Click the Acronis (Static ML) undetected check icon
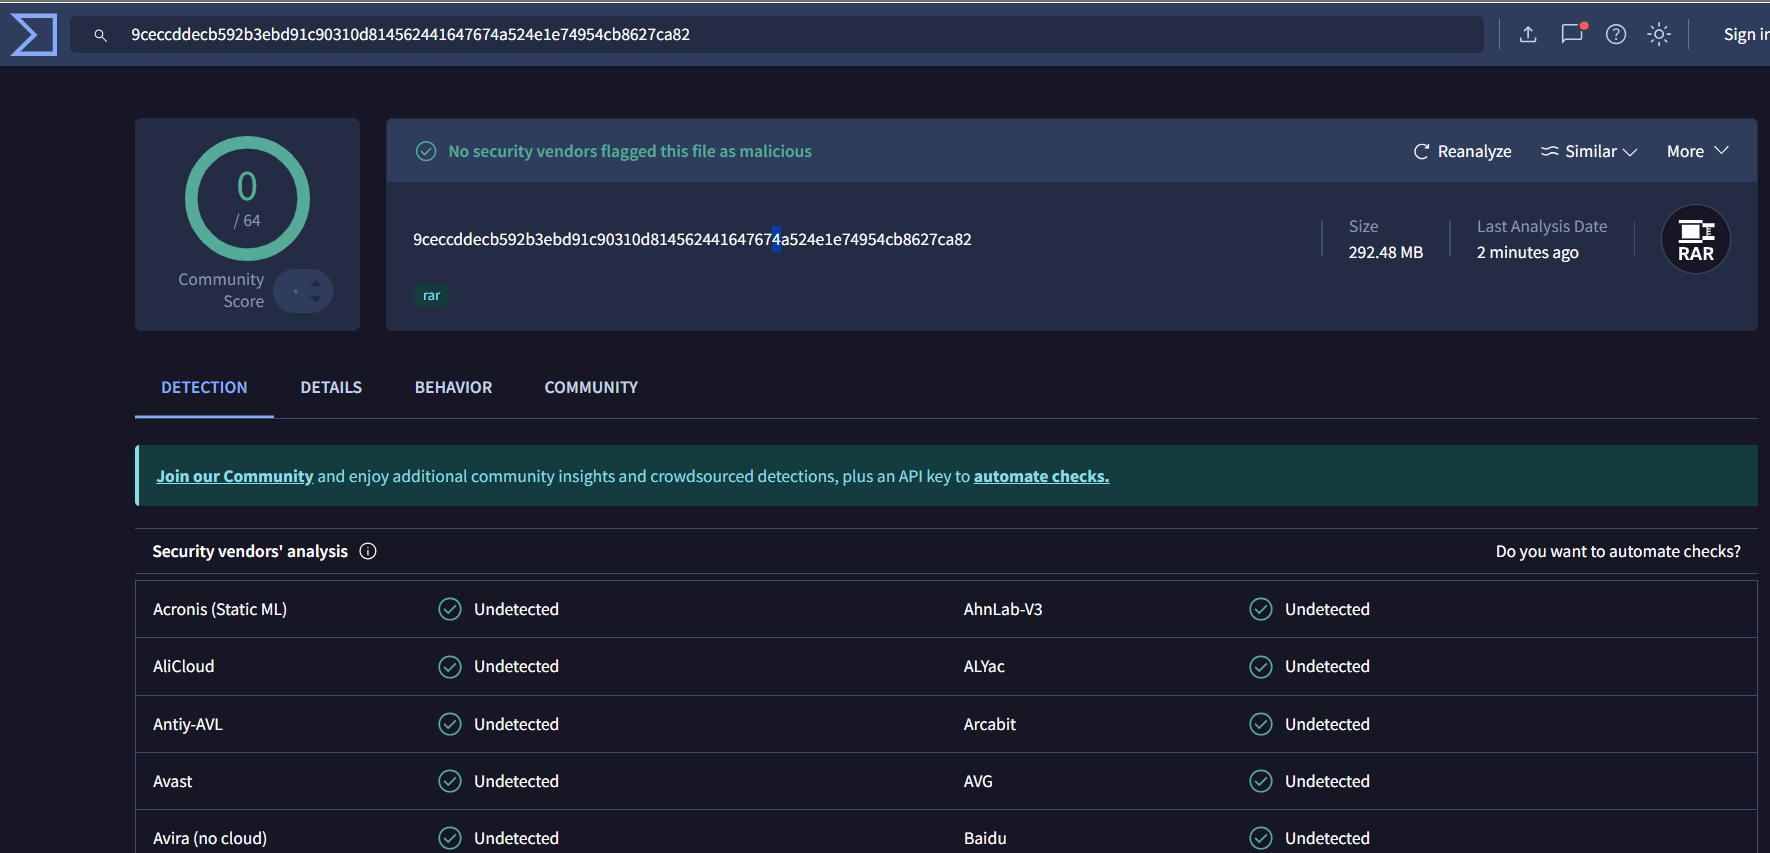The width and height of the screenshot is (1770, 853). 450,609
